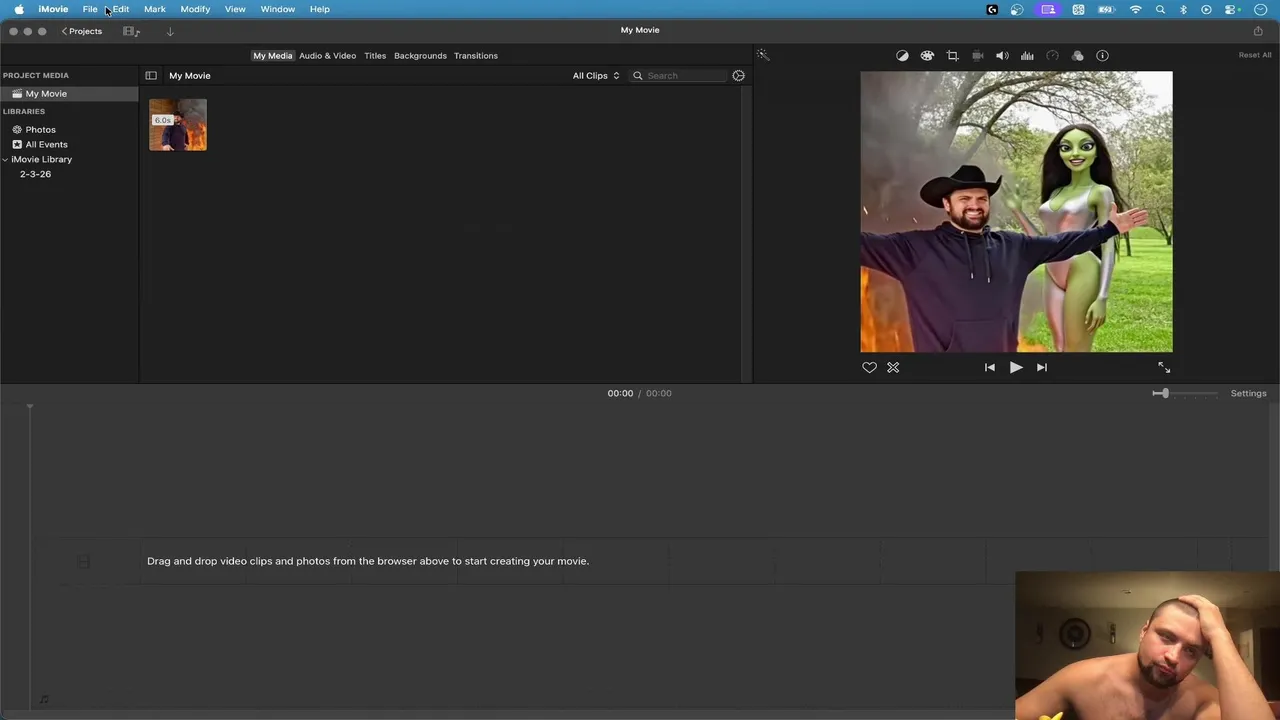Select the 6.0s clip thumbnail

click(x=178, y=125)
